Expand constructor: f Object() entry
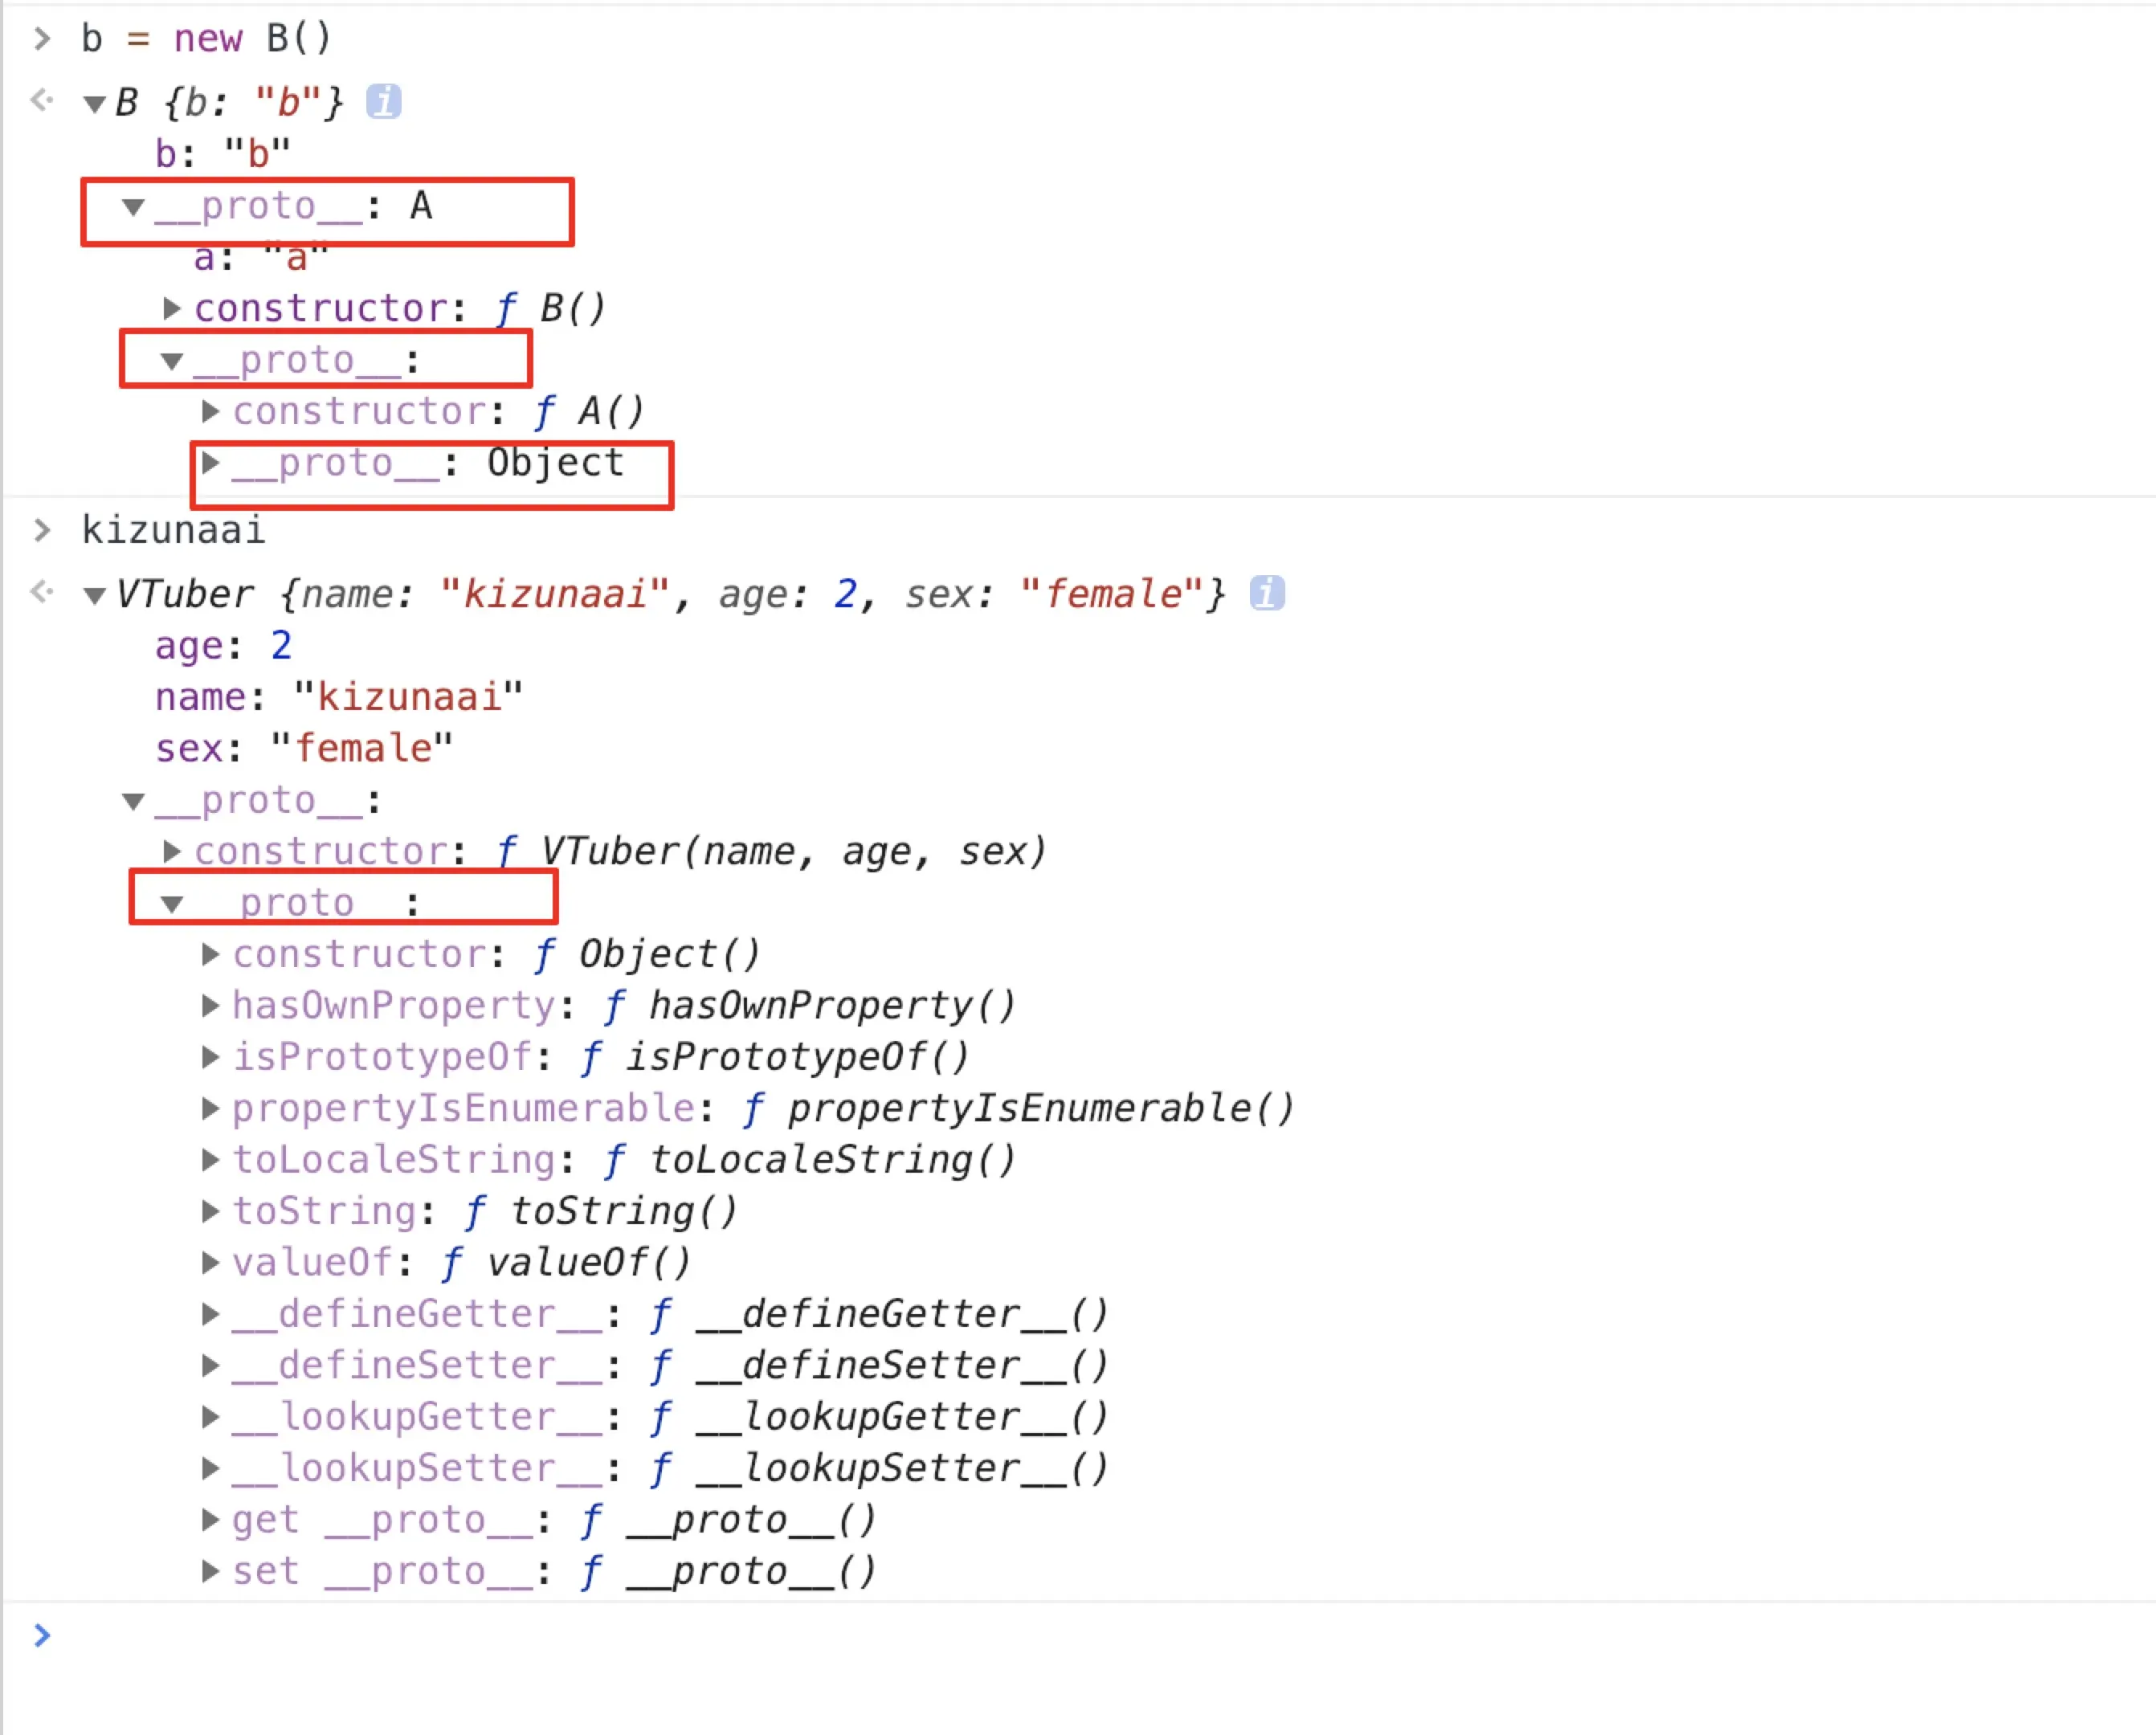 click(x=210, y=954)
